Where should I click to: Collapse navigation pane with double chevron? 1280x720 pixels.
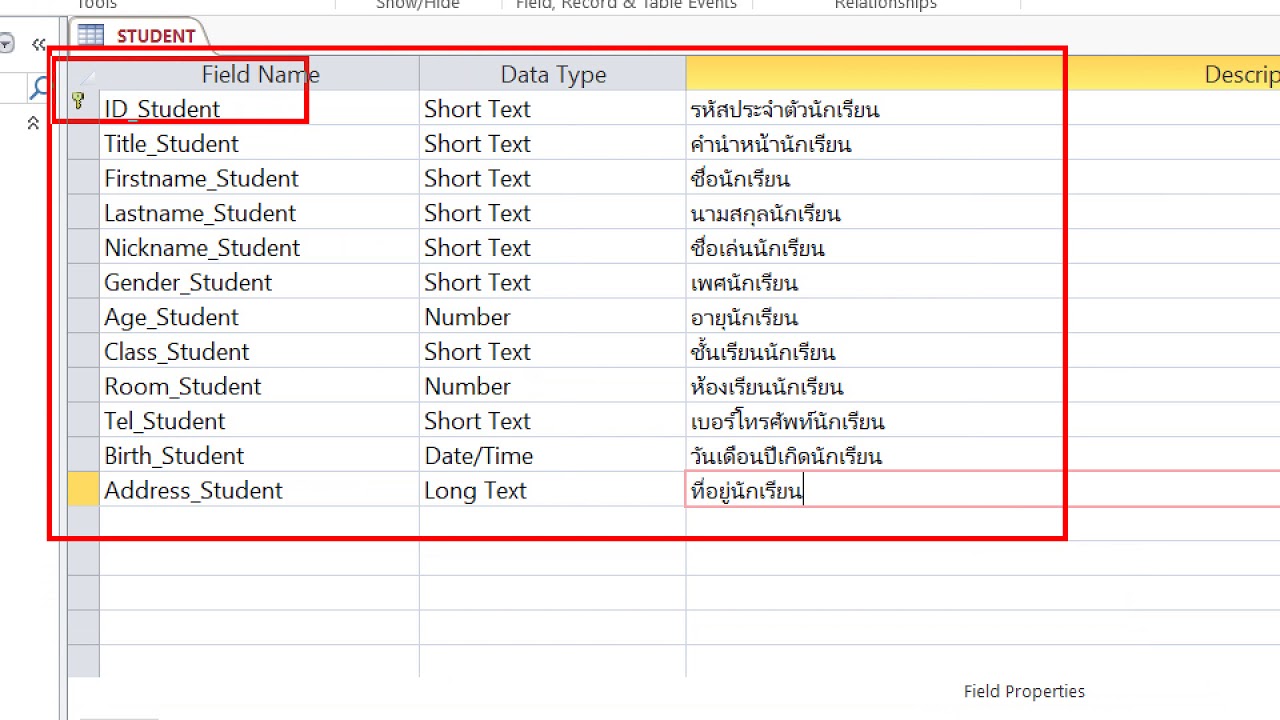pos(38,44)
